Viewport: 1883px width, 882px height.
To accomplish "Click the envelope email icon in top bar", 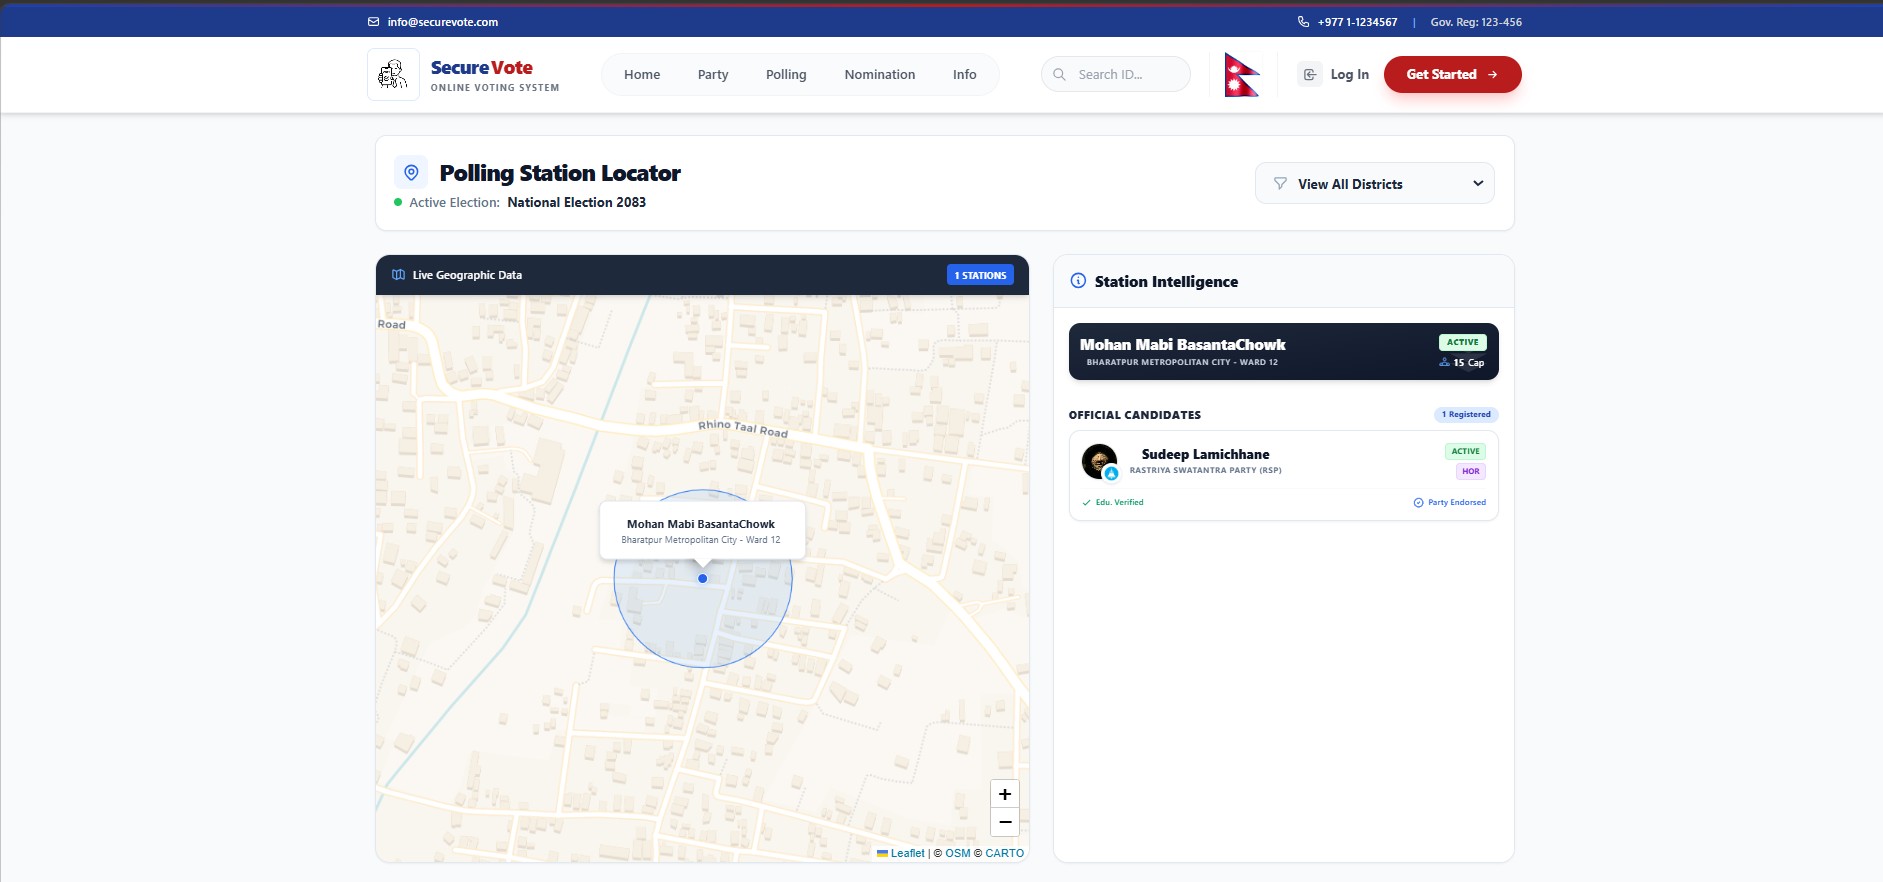I will coord(373,21).
